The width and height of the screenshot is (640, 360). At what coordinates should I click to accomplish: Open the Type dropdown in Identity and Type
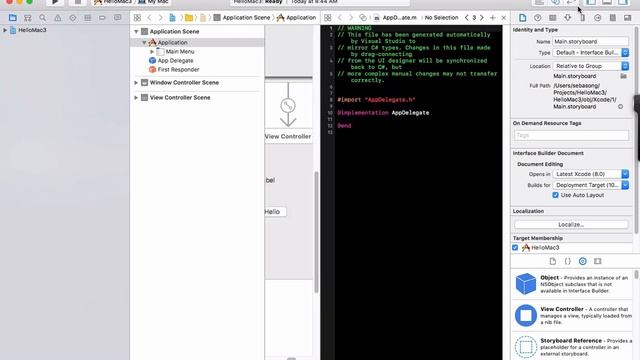point(591,53)
